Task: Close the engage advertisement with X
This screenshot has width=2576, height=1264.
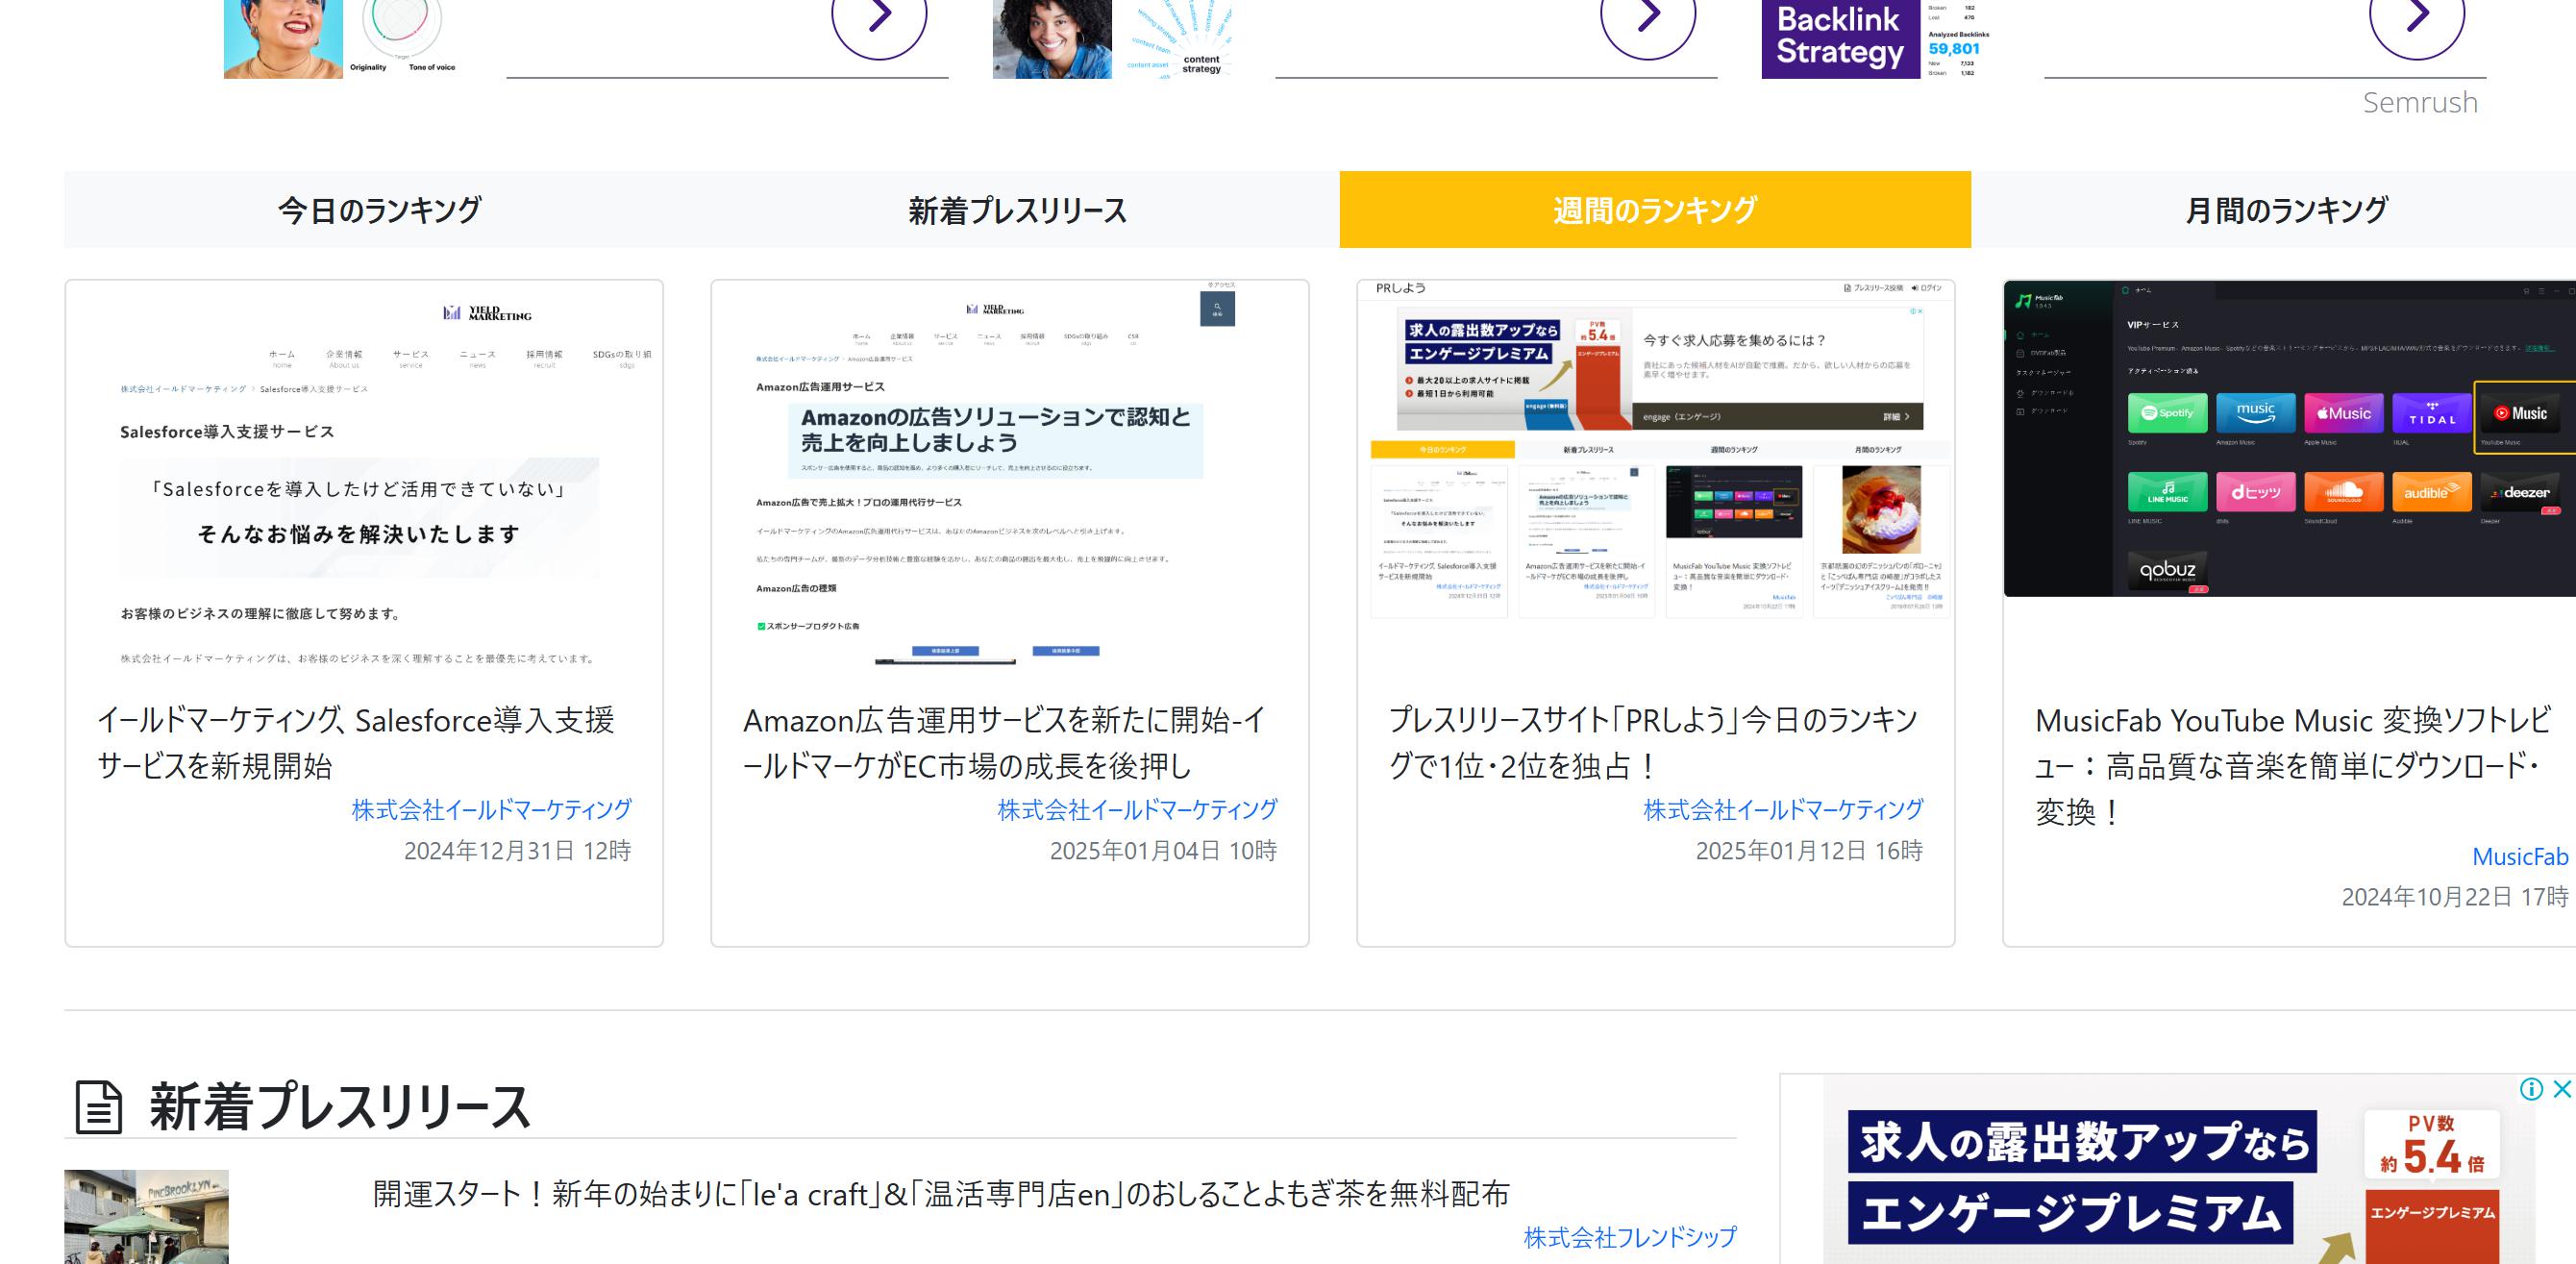Action: coord(2562,1089)
